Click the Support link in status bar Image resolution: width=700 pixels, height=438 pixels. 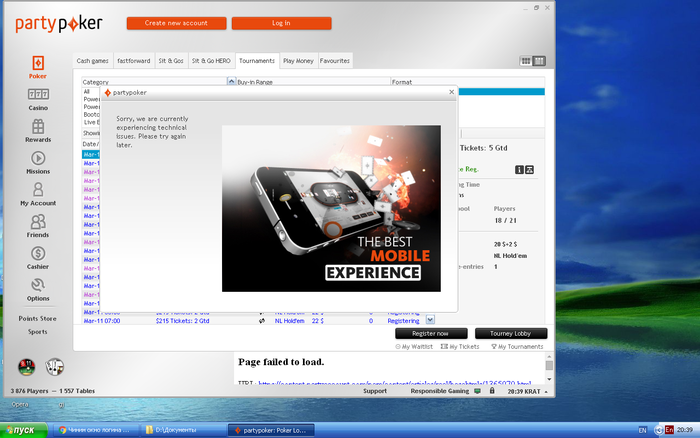point(375,391)
